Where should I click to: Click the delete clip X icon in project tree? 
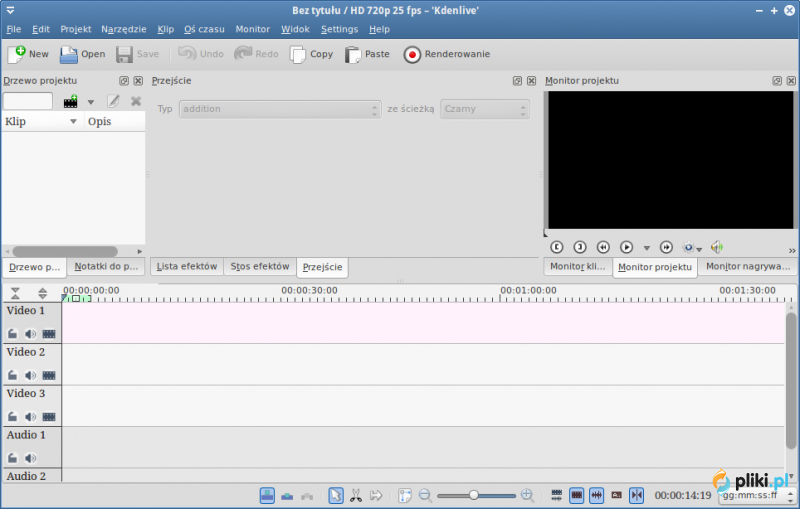136,101
